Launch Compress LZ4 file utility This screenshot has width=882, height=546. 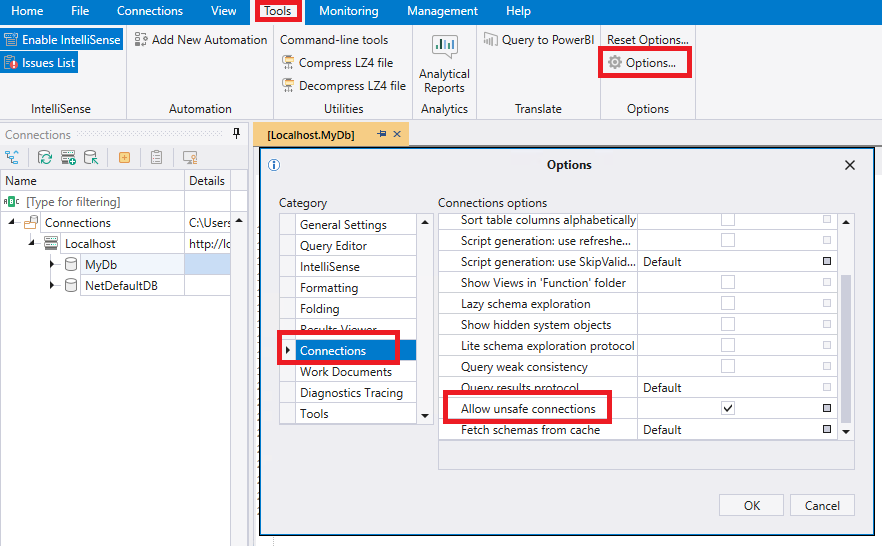pyautogui.click(x=338, y=63)
